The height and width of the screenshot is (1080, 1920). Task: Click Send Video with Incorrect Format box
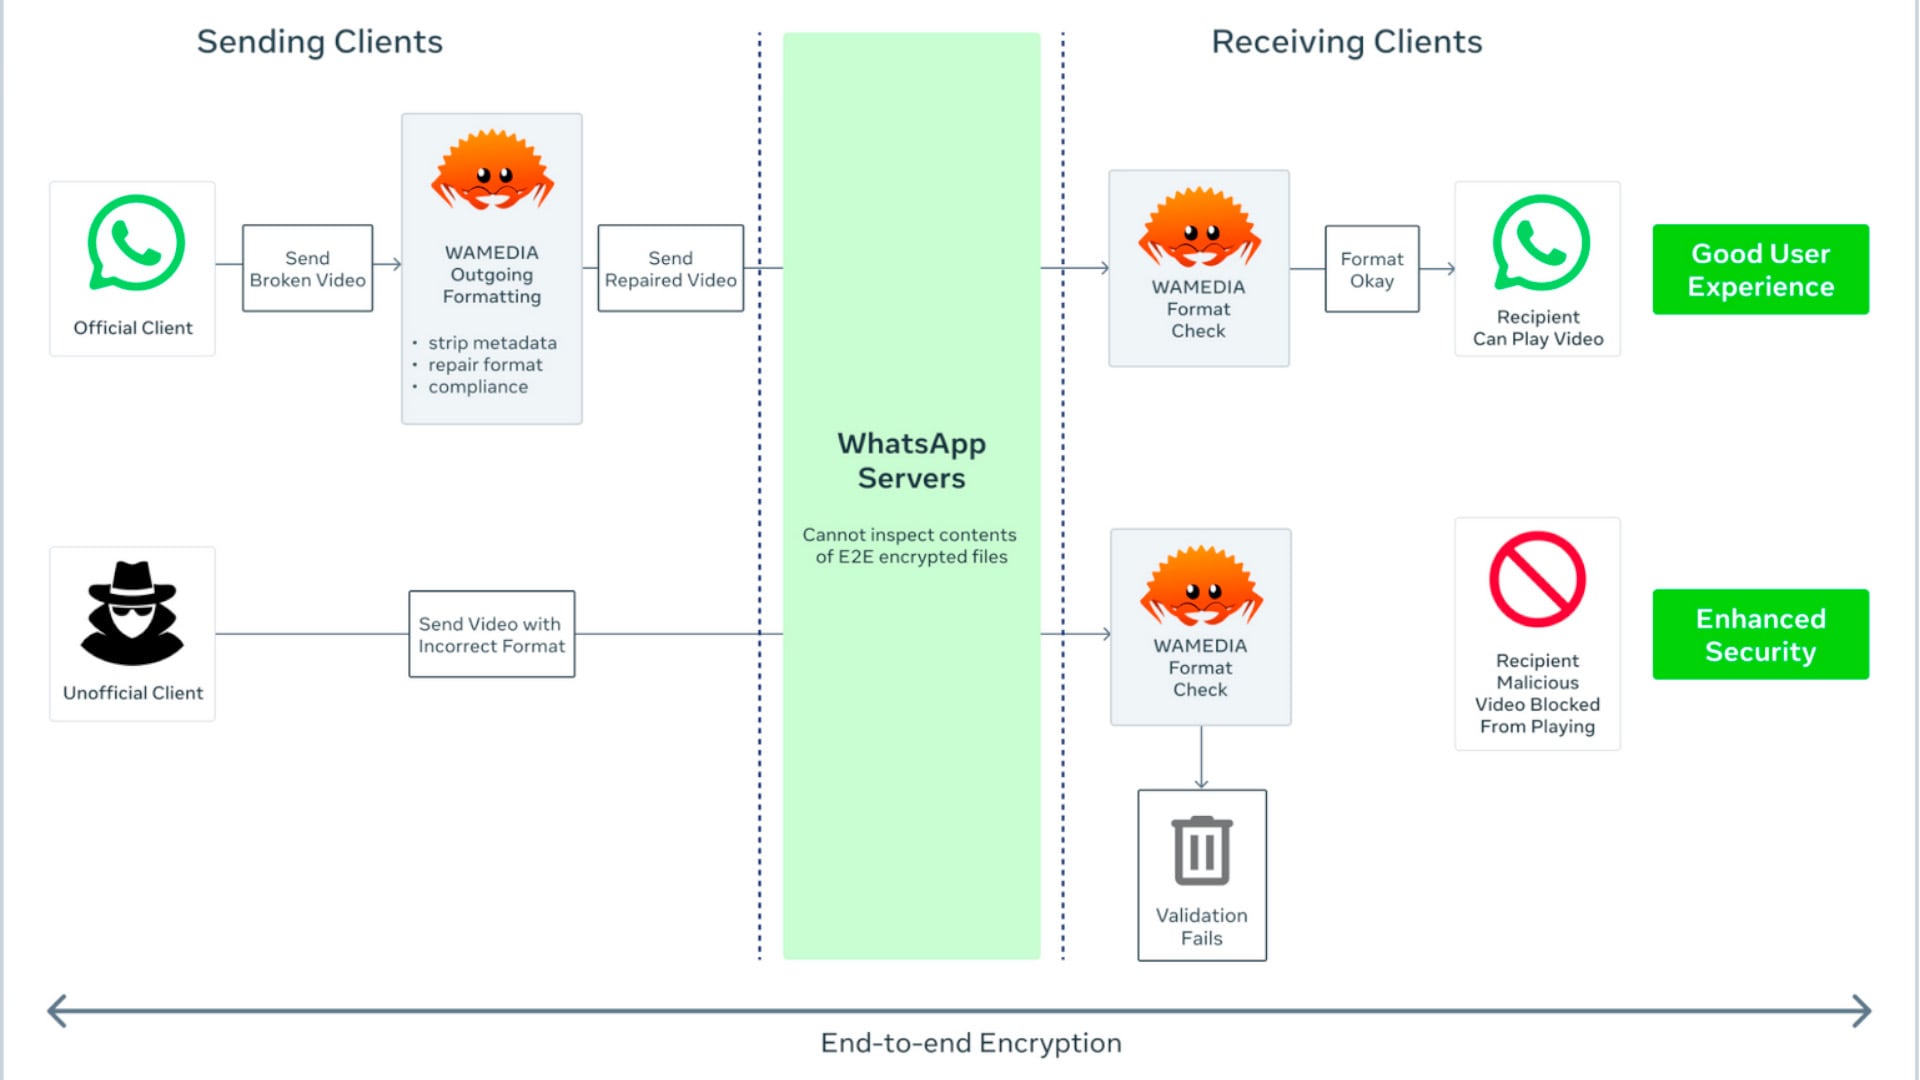[x=491, y=634]
